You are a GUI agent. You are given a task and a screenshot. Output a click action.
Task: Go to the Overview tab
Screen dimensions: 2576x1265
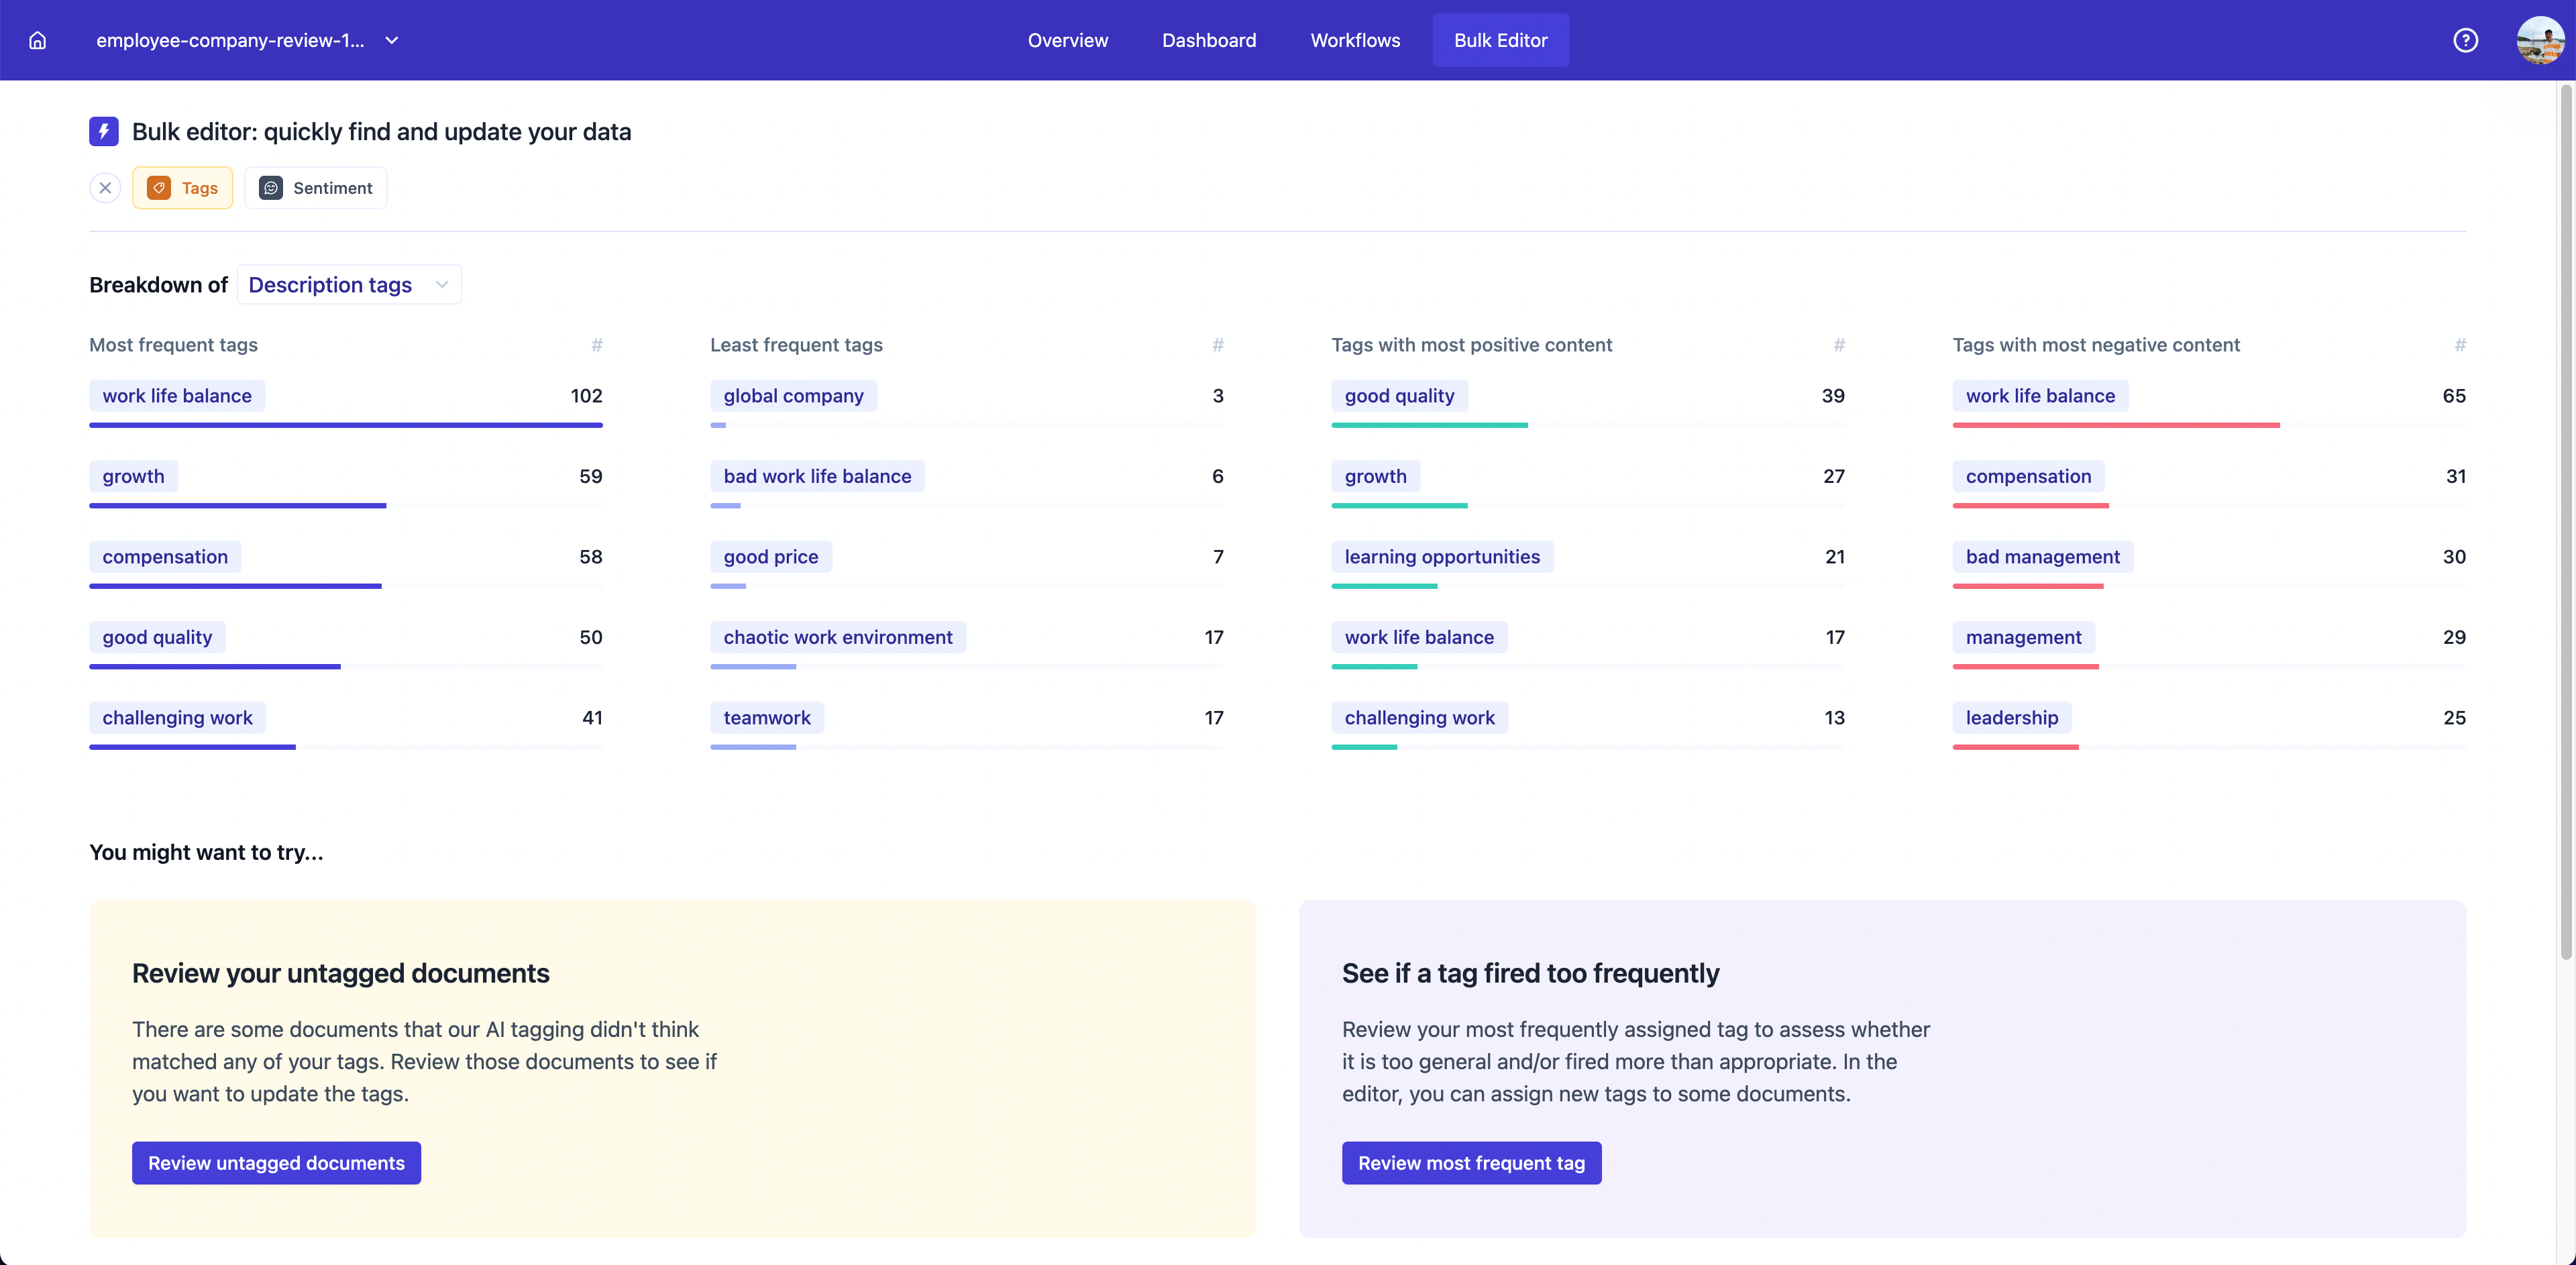(1067, 40)
